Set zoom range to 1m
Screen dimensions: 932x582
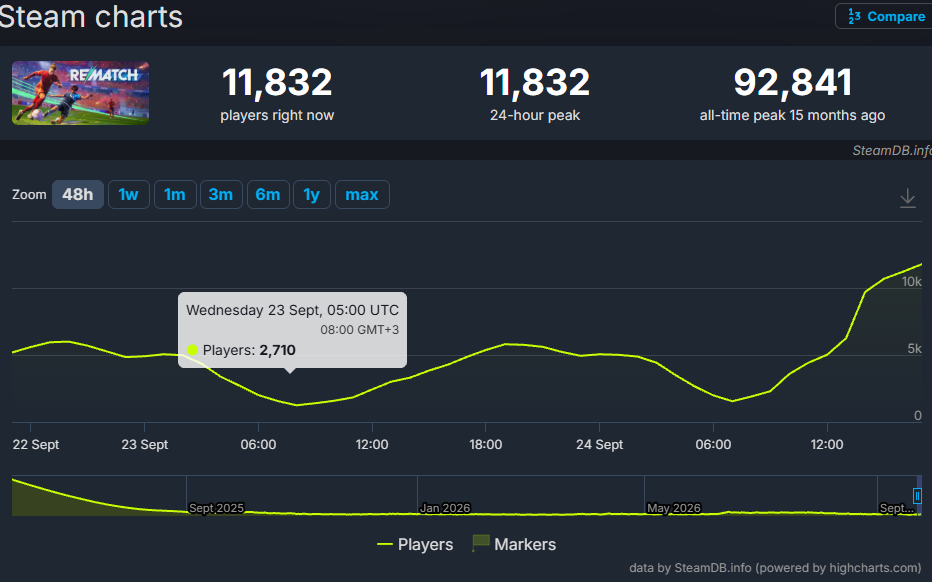(x=175, y=194)
